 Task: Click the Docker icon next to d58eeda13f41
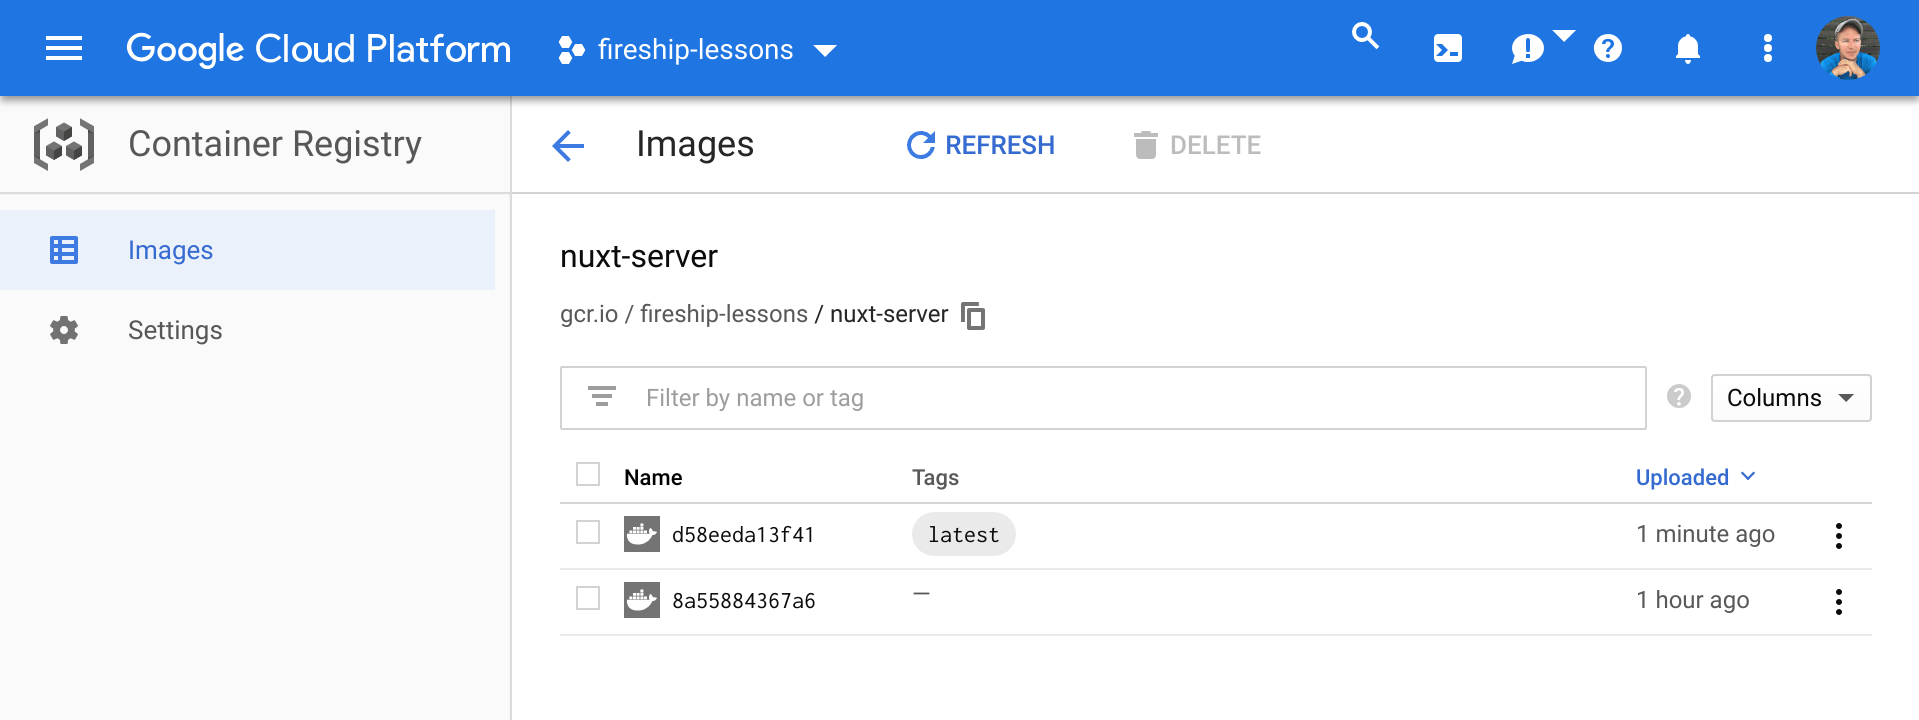coord(641,534)
